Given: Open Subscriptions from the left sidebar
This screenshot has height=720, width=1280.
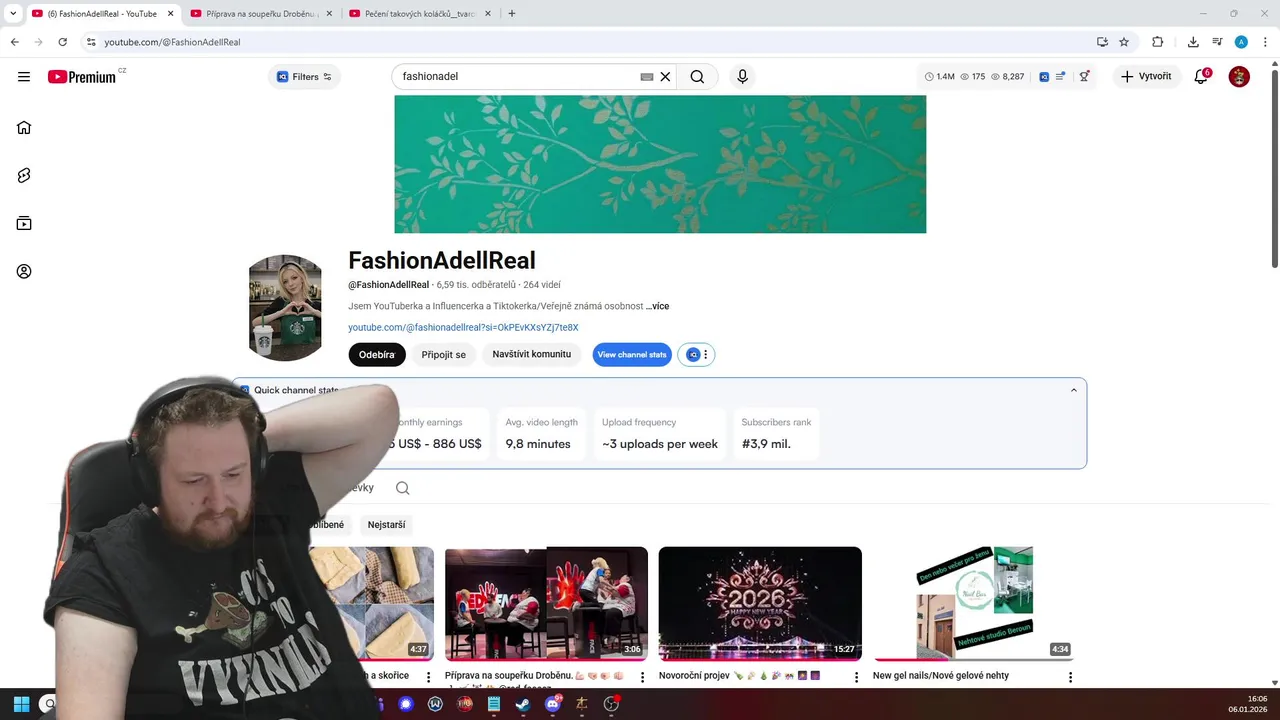Looking at the screenshot, I should 24,223.
